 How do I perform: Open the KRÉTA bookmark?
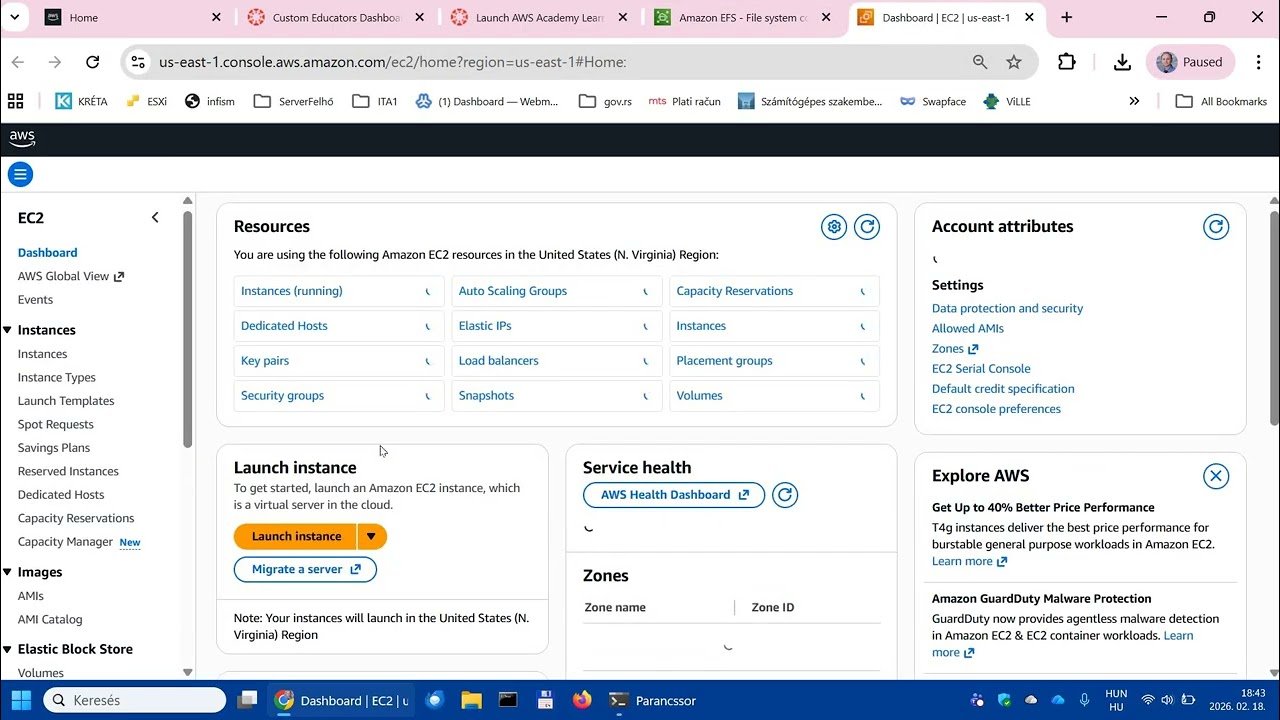pos(81,101)
